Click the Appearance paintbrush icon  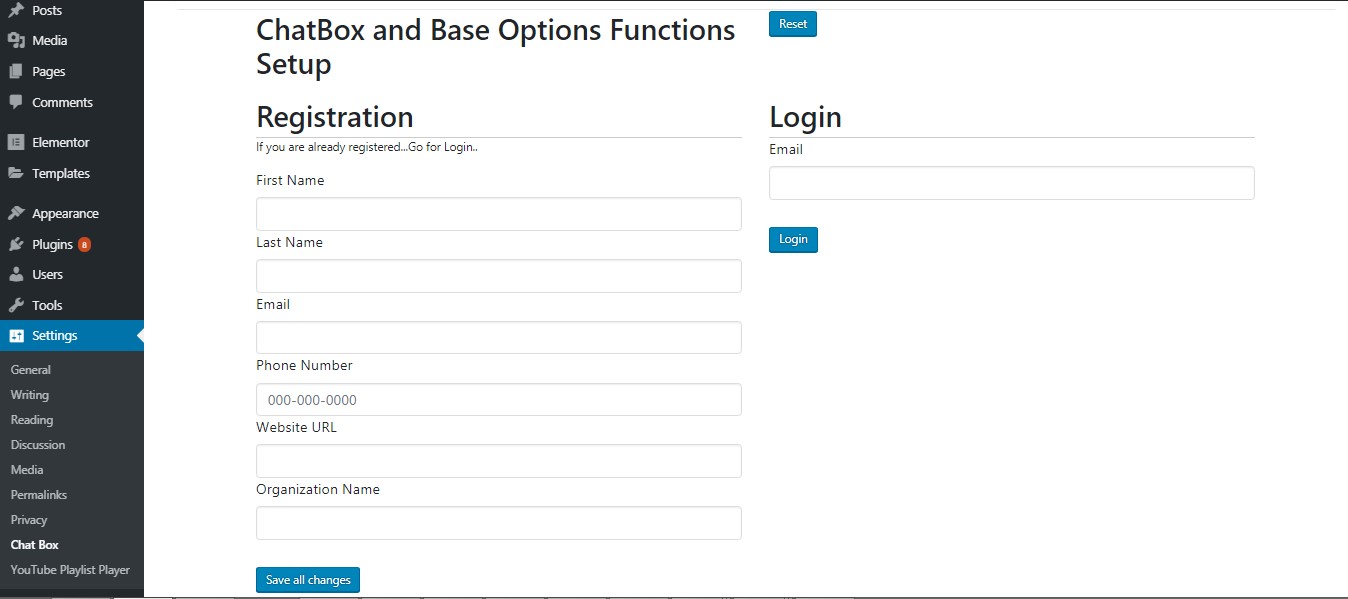[x=16, y=213]
